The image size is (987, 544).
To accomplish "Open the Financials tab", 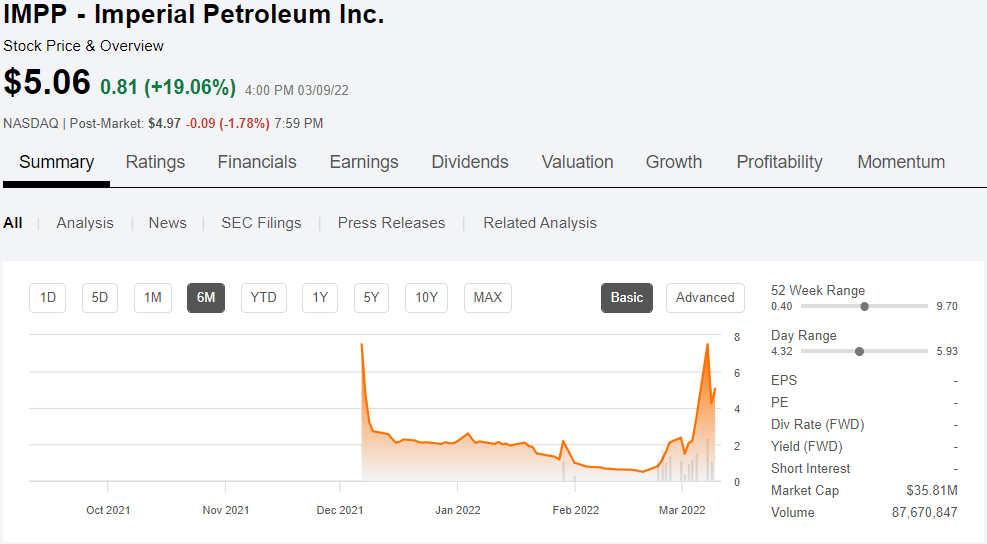I will click(257, 162).
